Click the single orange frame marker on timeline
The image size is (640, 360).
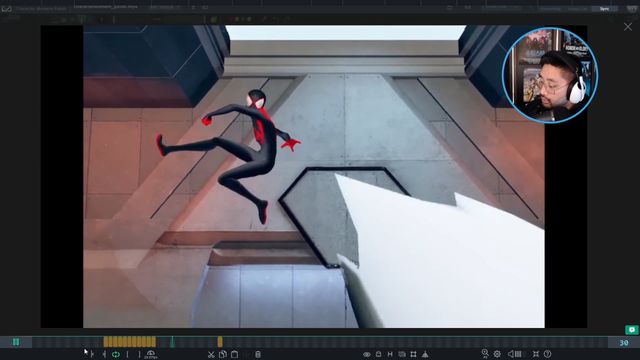(220, 342)
